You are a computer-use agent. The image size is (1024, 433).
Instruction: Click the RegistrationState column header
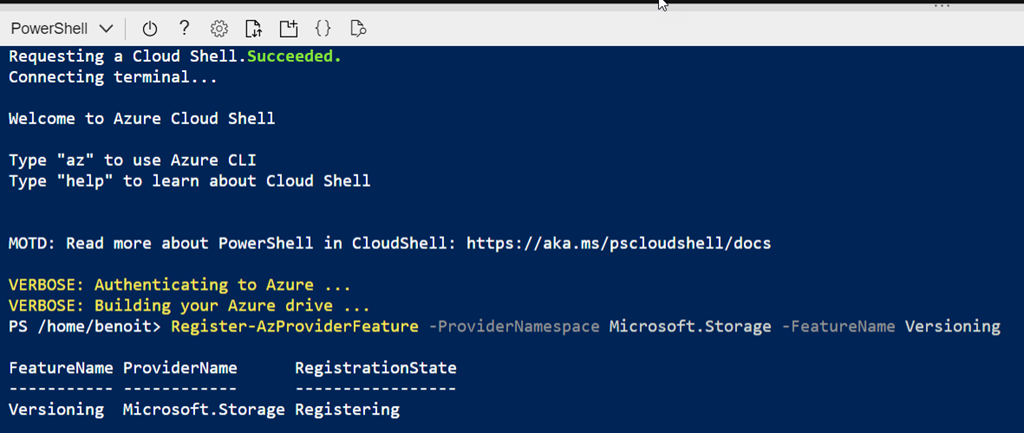(x=375, y=369)
